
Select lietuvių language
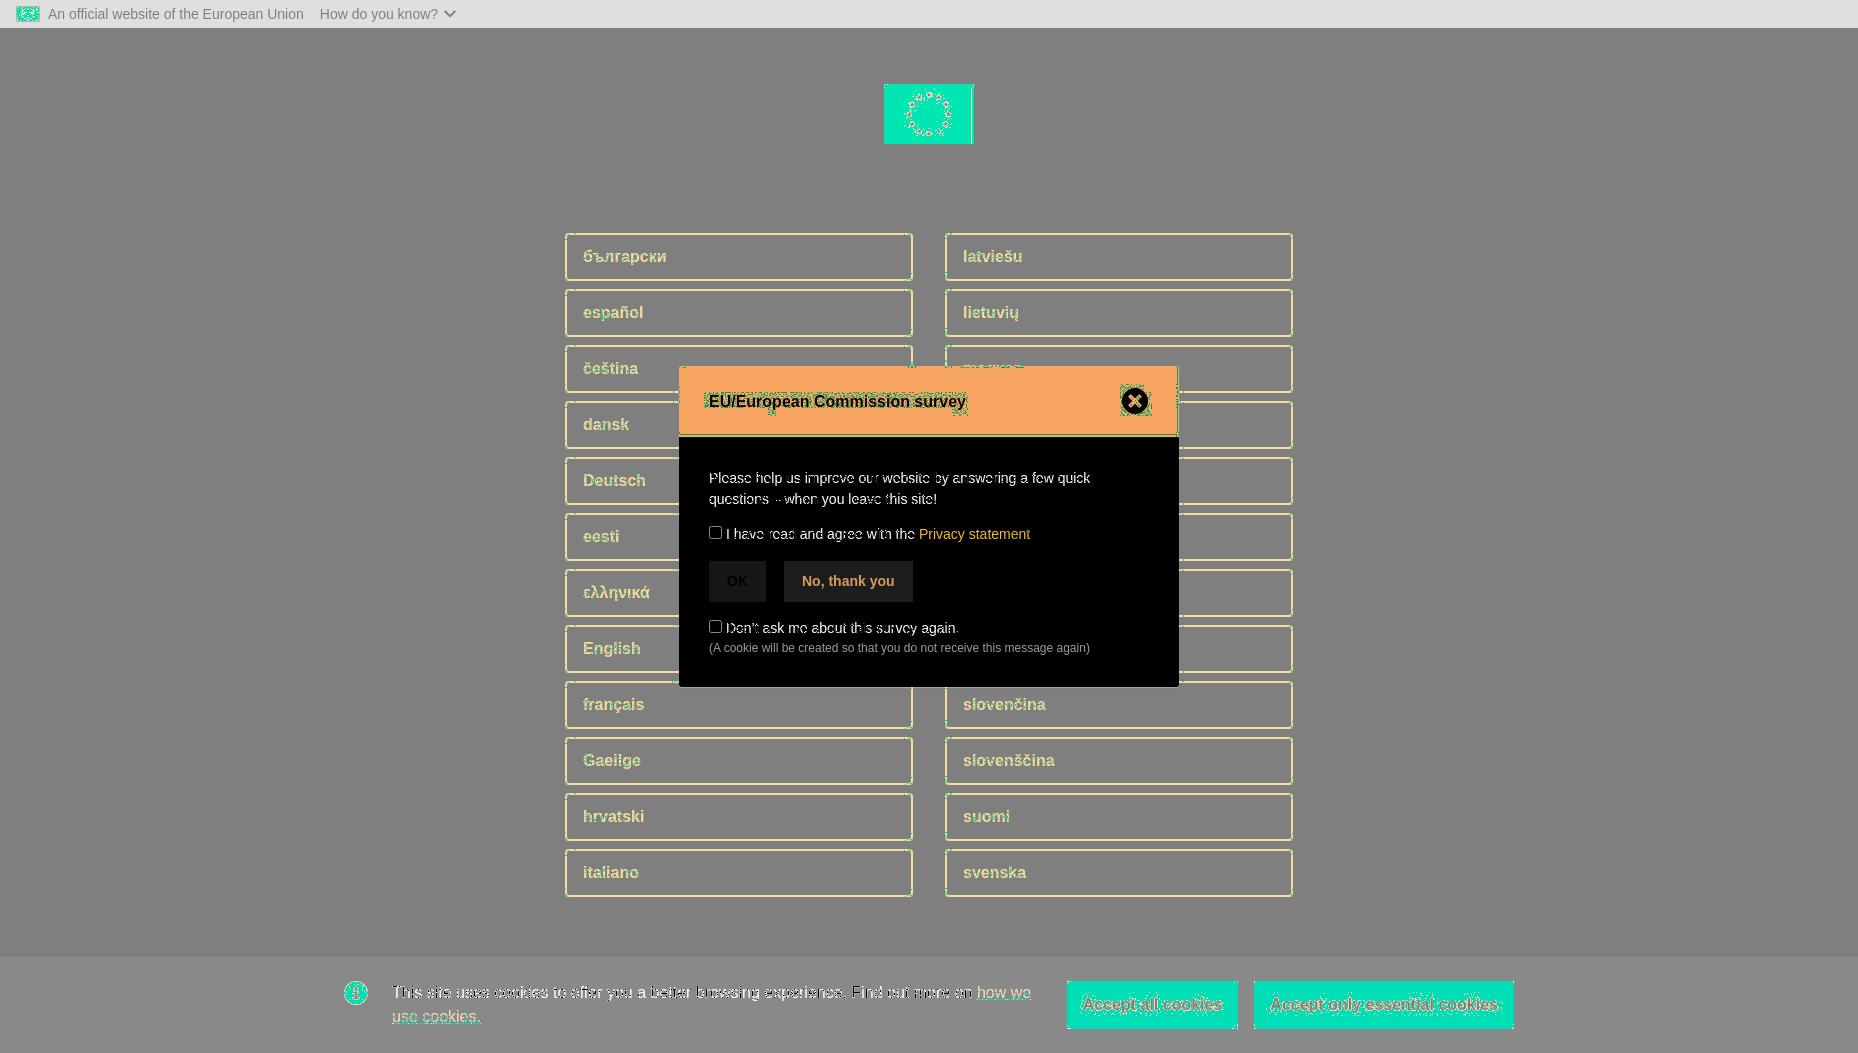tap(1119, 313)
